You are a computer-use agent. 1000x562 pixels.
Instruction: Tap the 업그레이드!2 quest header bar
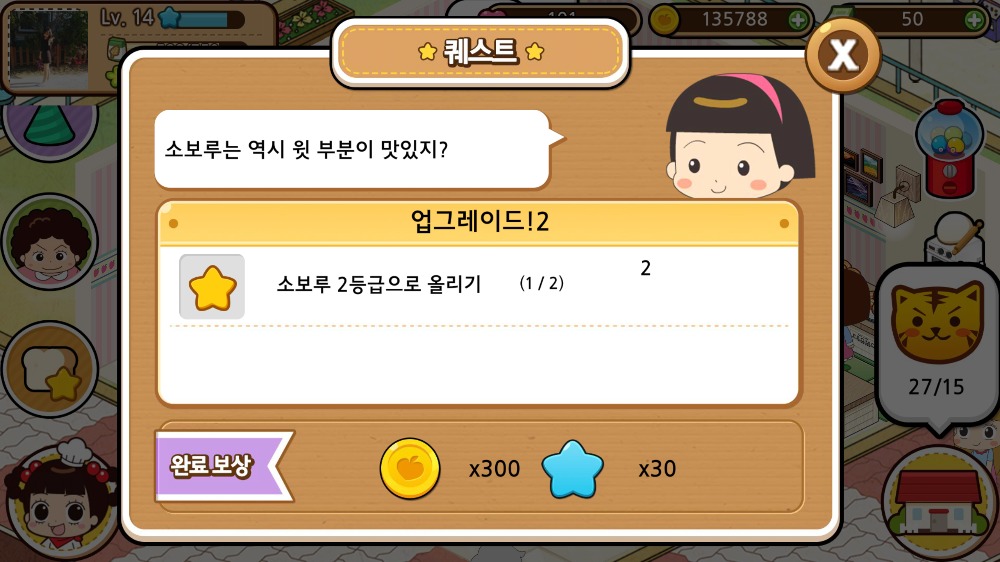(478, 223)
